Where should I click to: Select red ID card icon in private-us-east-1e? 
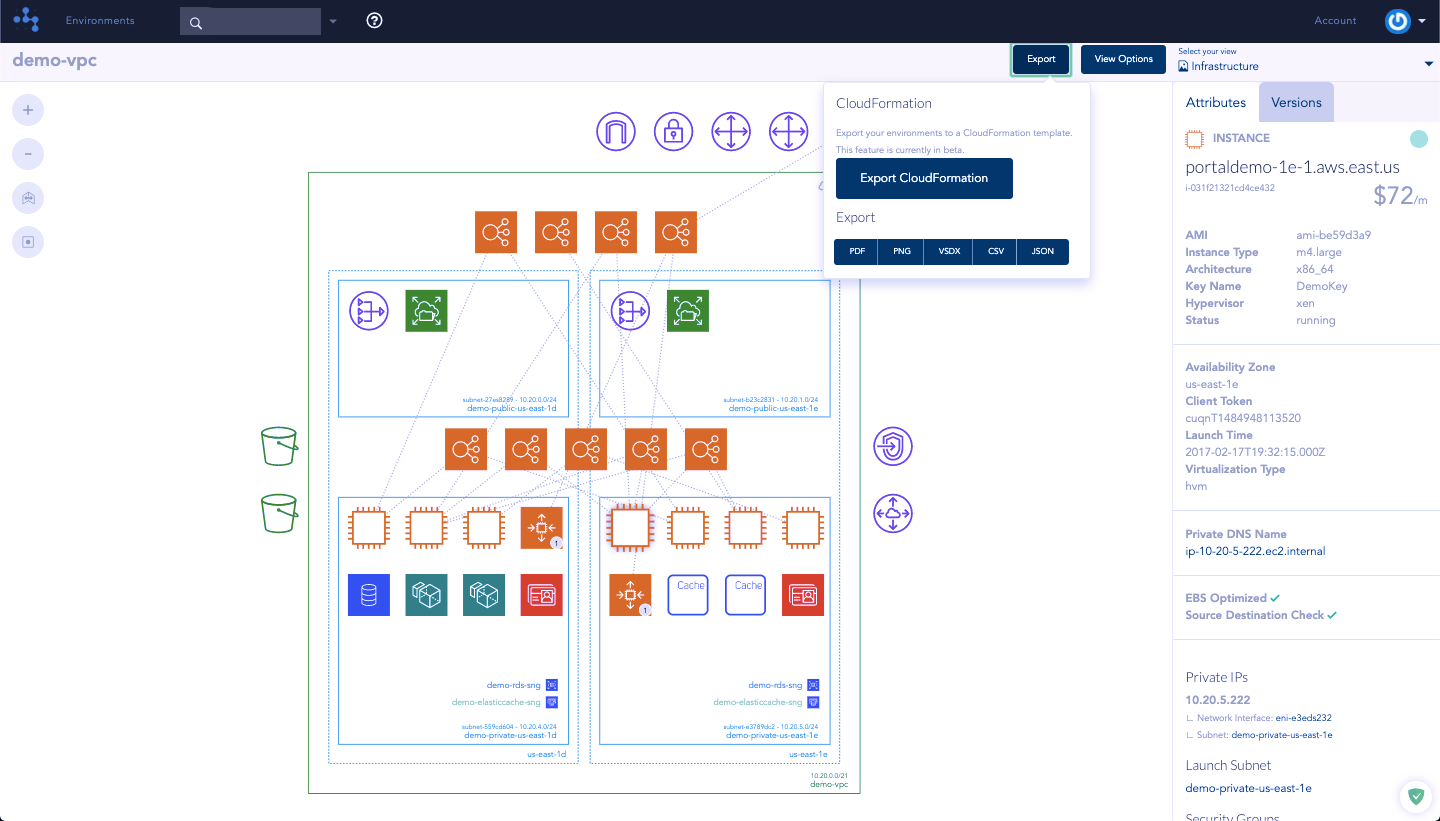(x=804, y=595)
